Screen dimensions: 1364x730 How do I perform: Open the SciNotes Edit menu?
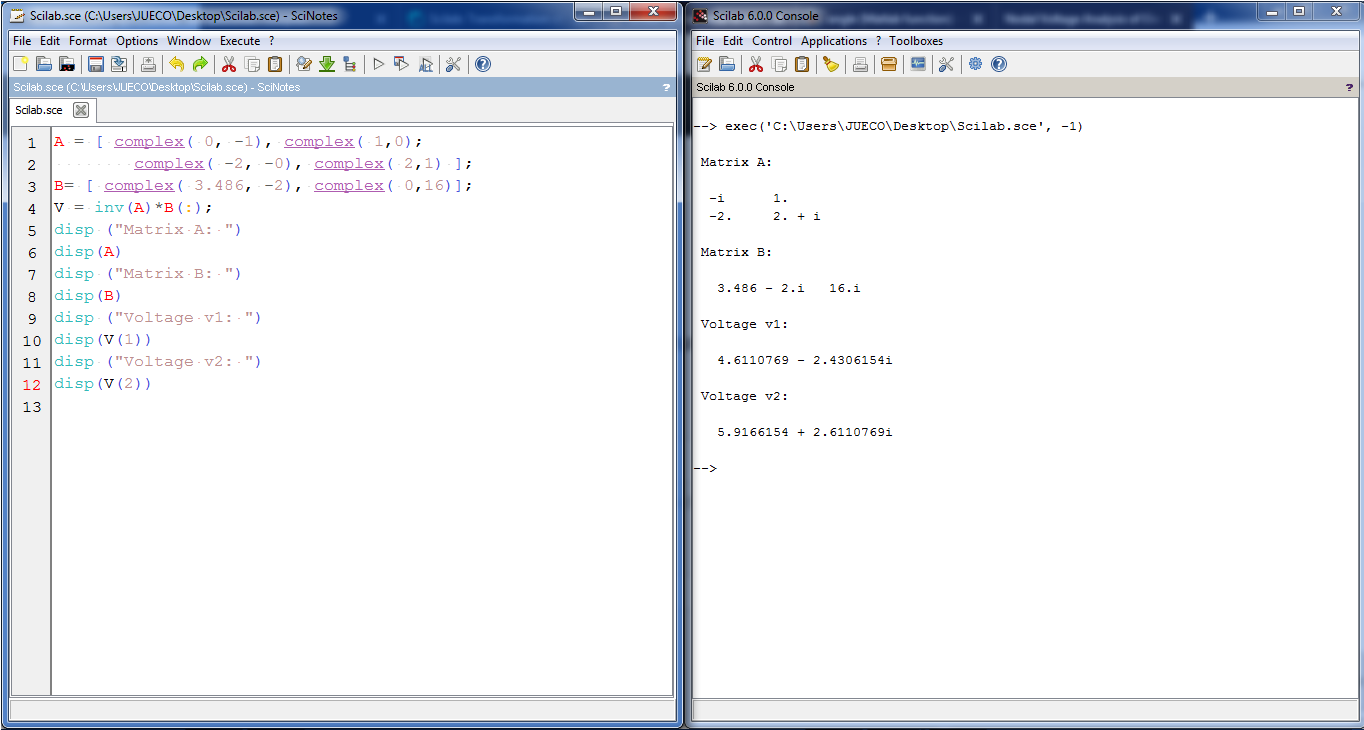(x=50, y=41)
